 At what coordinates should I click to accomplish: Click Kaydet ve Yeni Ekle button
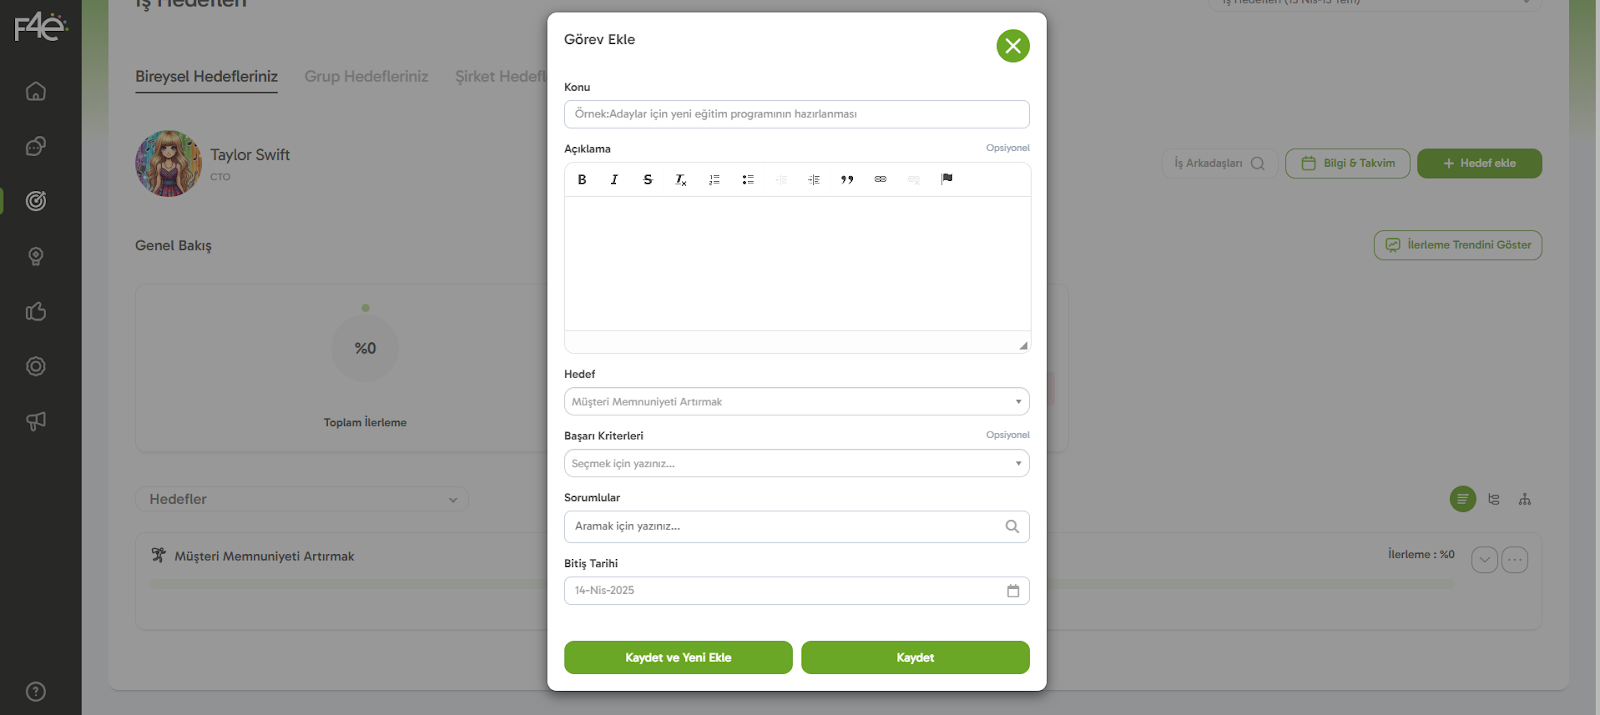[x=678, y=658]
